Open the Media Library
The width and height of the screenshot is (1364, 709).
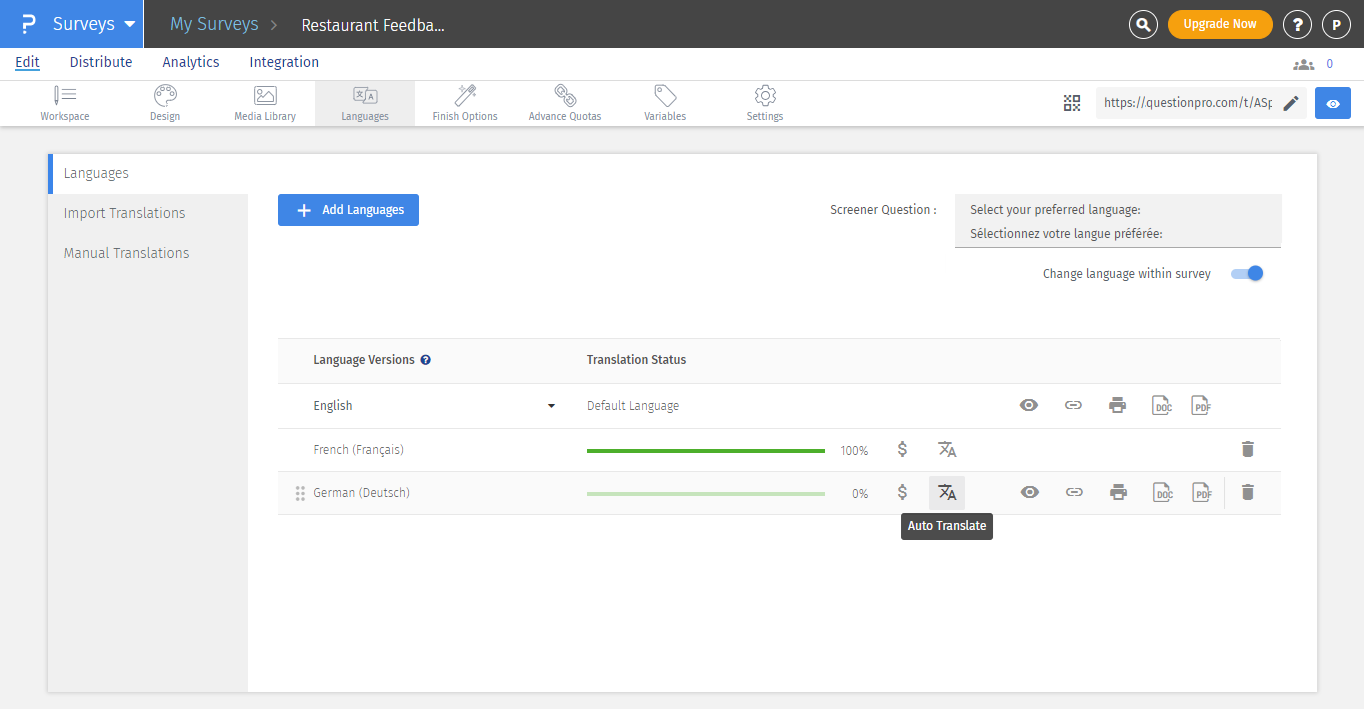pos(265,103)
